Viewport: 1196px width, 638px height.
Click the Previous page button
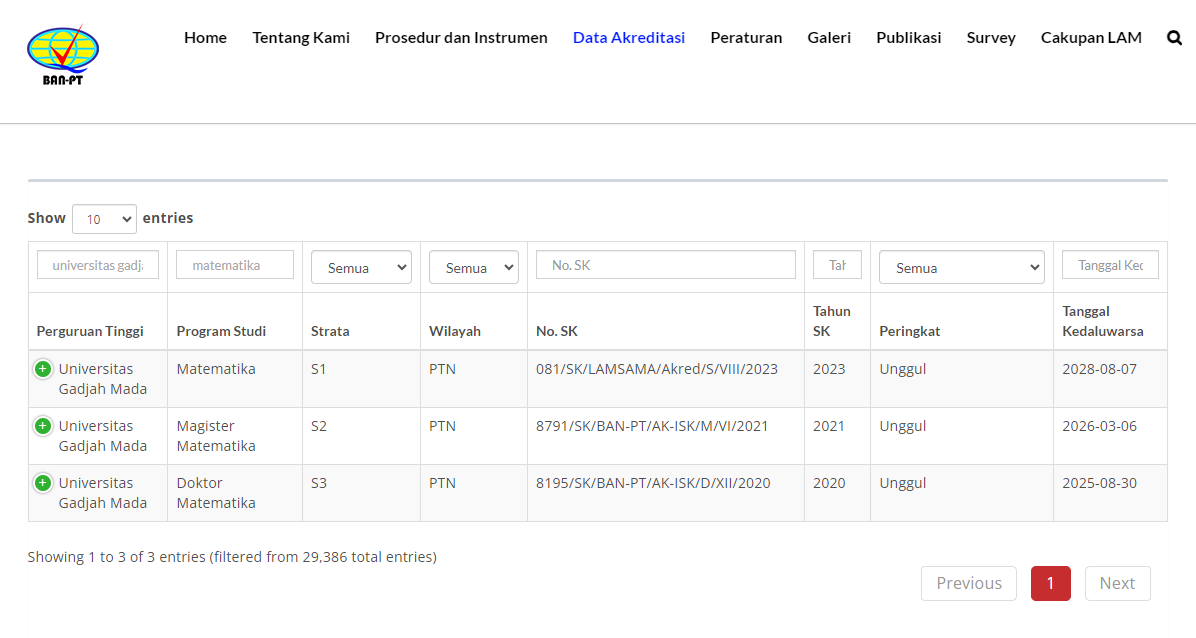pyautogui.click(x=969, y=583)
